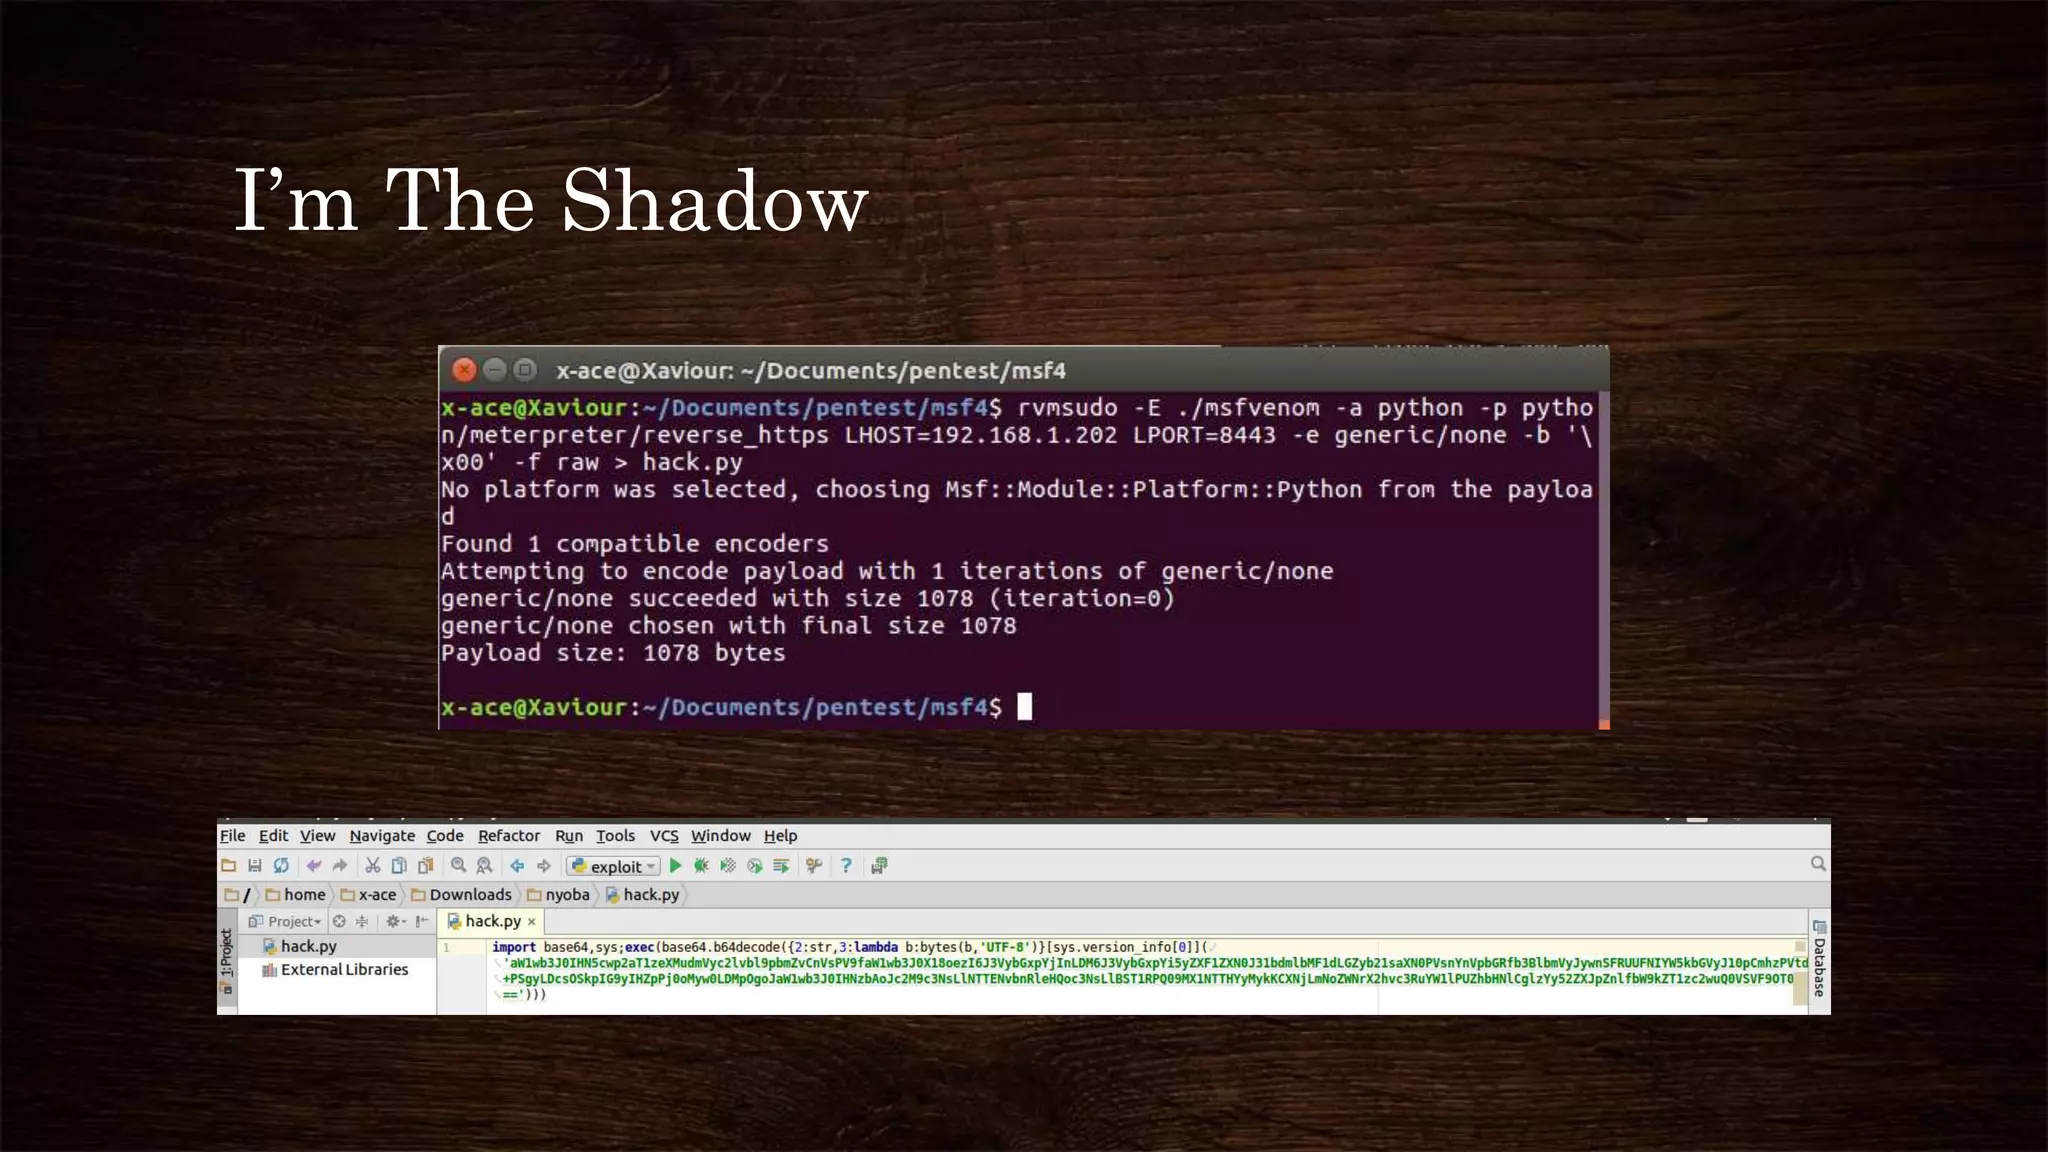
Task: Click the Replace search icon
Action: [x=485, y=866]
